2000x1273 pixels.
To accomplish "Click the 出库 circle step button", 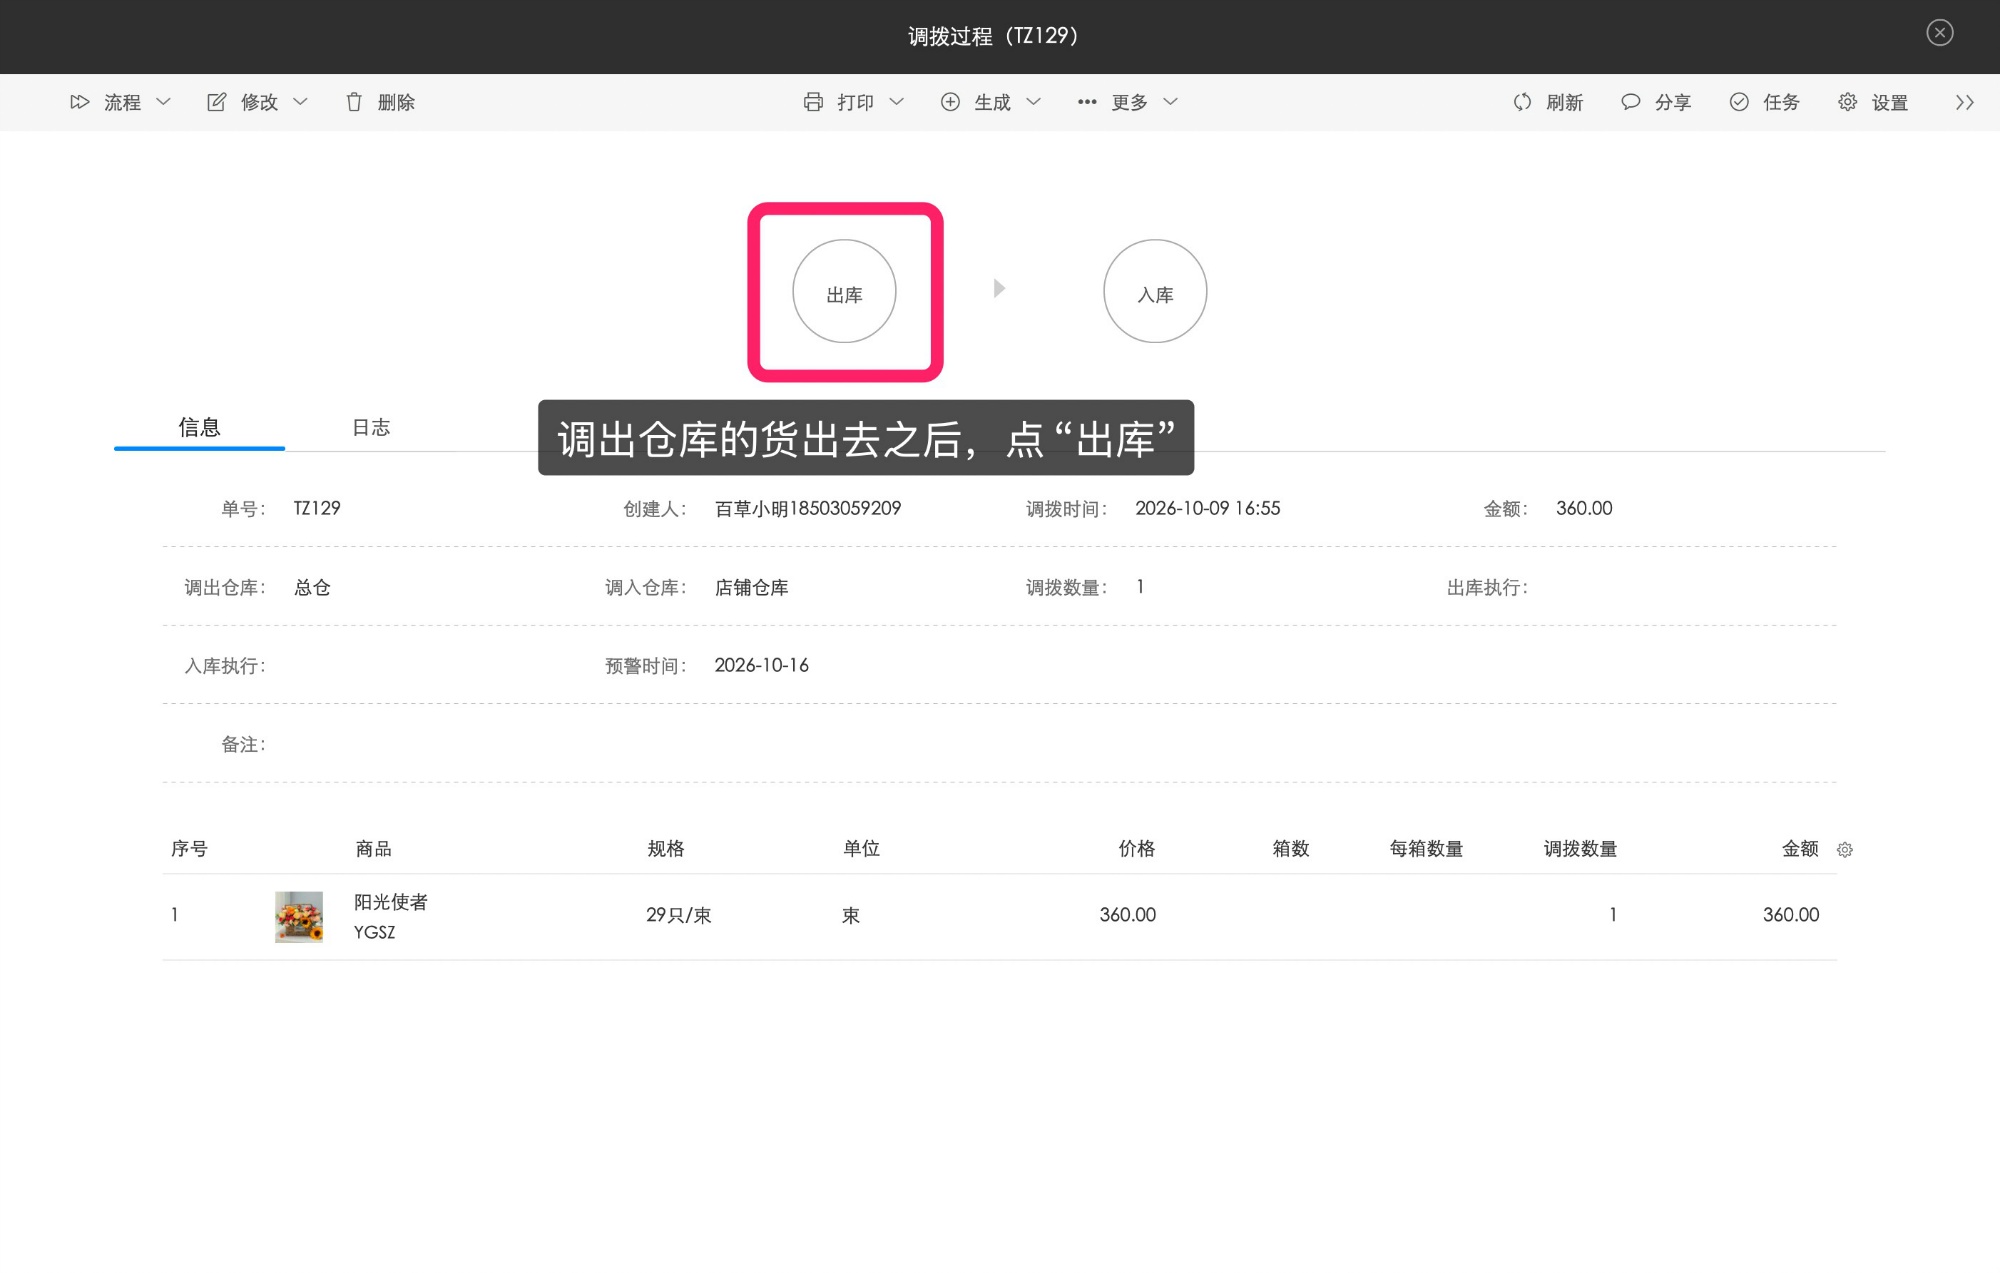I will (x=844, y=291).
